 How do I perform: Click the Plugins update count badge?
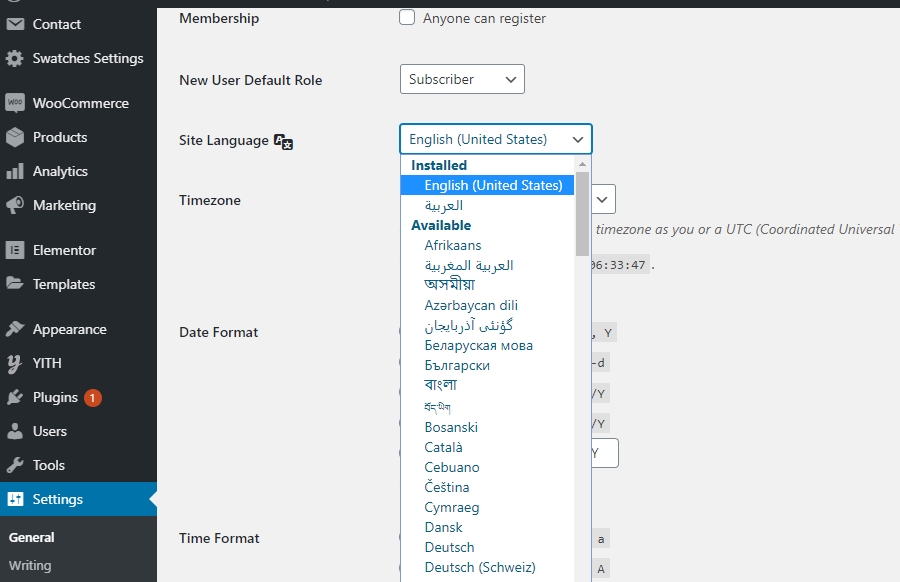tap(92, 397)
